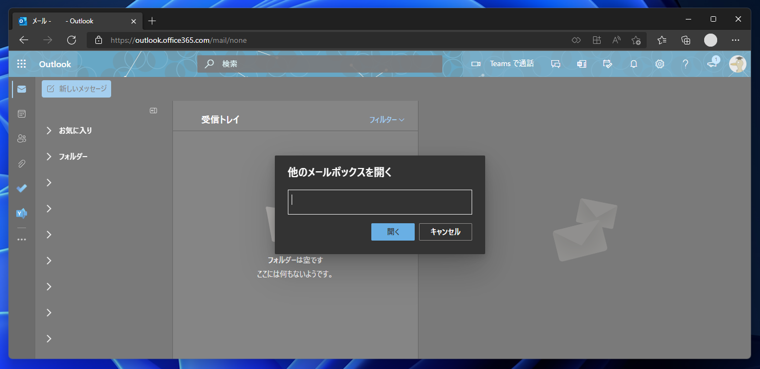Open a new browser tab
The width and height of the screenshot is (760, 369).
click(152, 21)
